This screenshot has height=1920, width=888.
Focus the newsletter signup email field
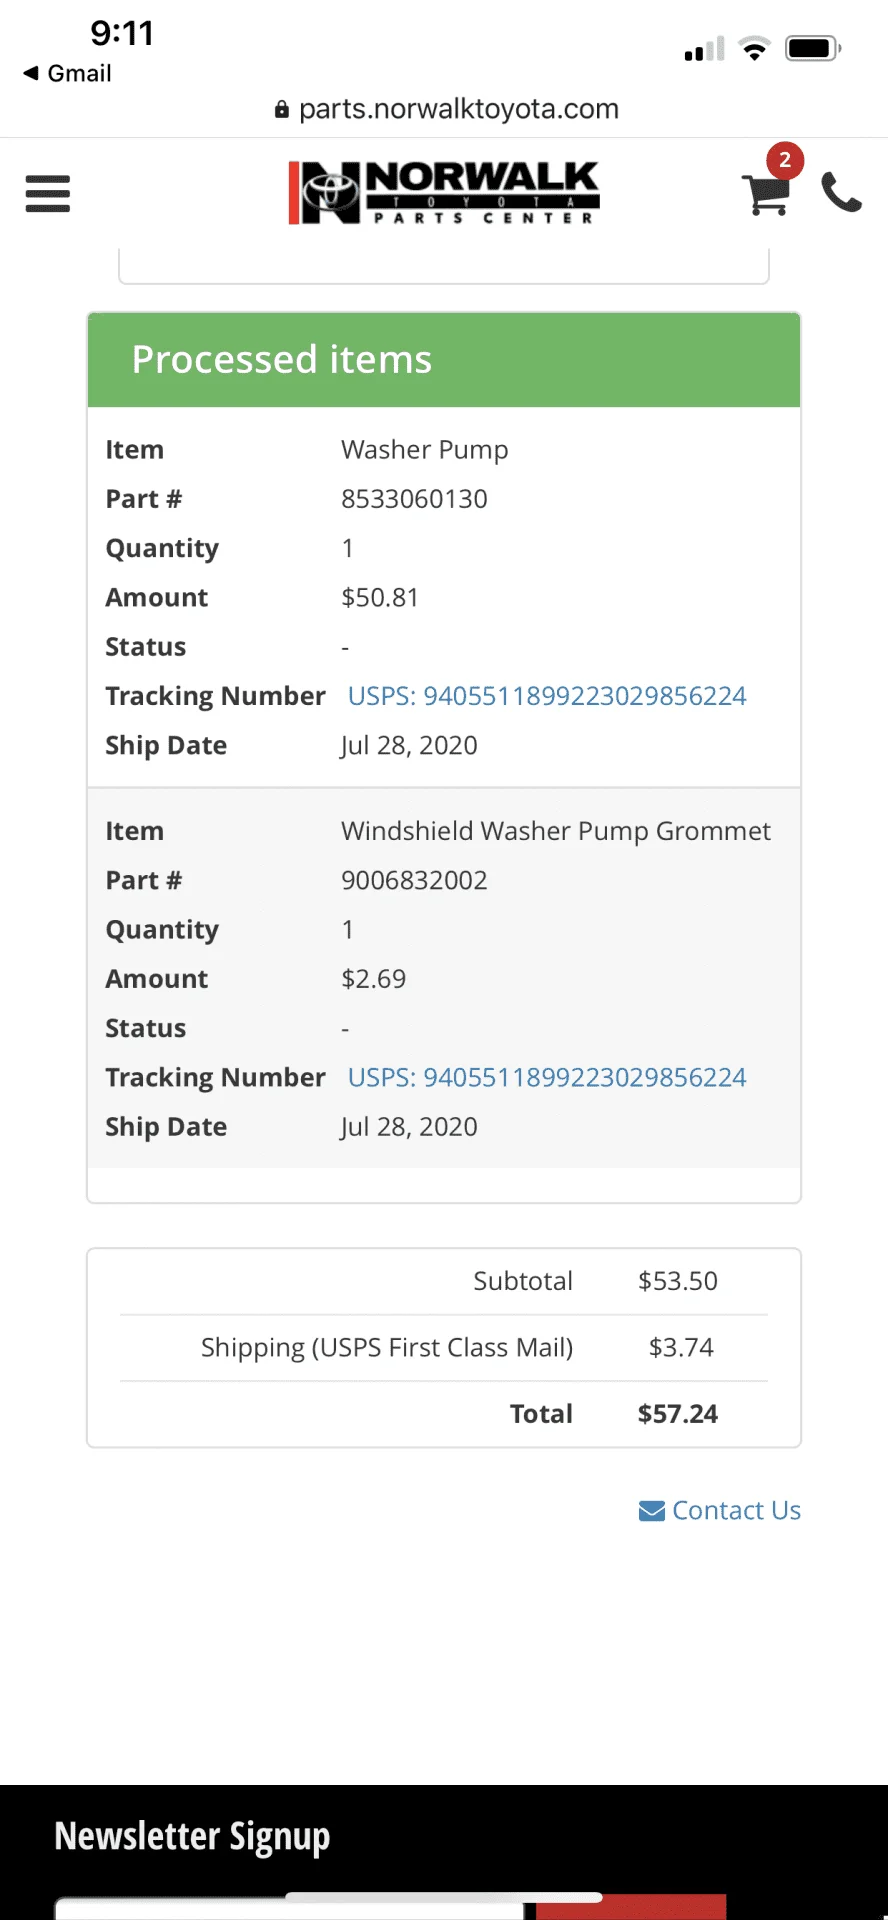(x=290, y=1909)
